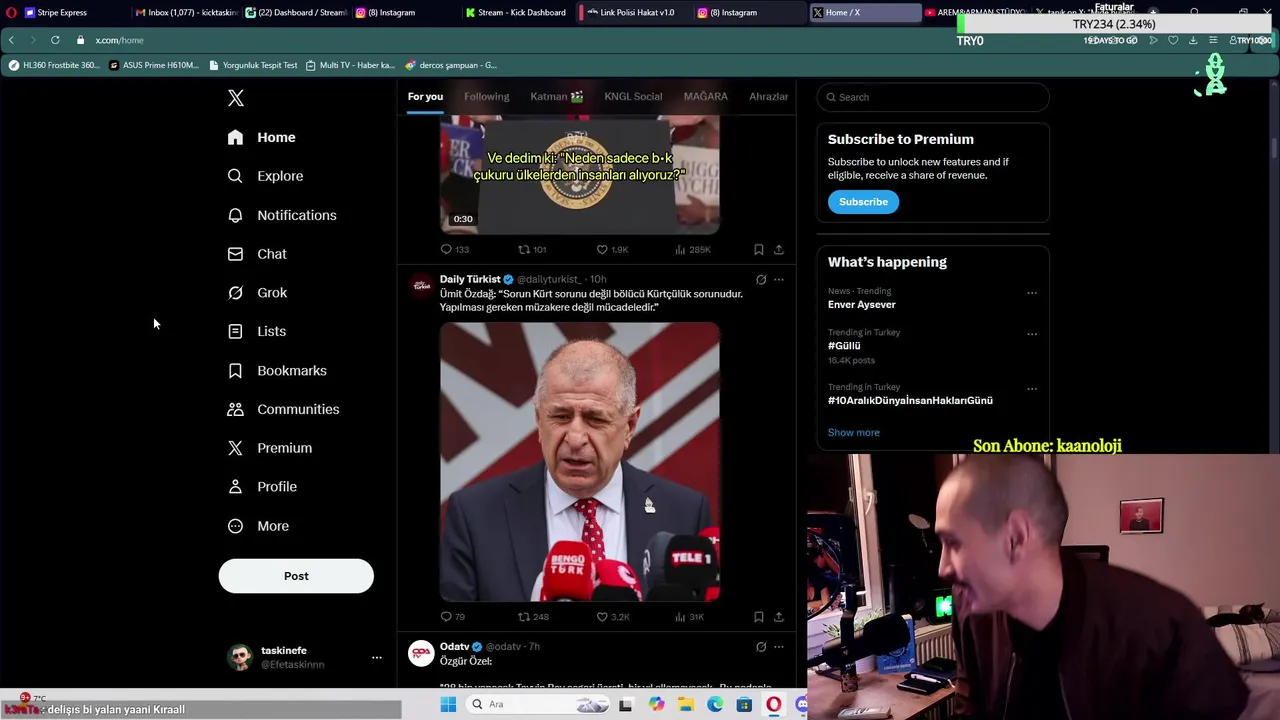Open Lists in the sidebar
This screenshot has width=1280, height=720.
click(257, 331)
